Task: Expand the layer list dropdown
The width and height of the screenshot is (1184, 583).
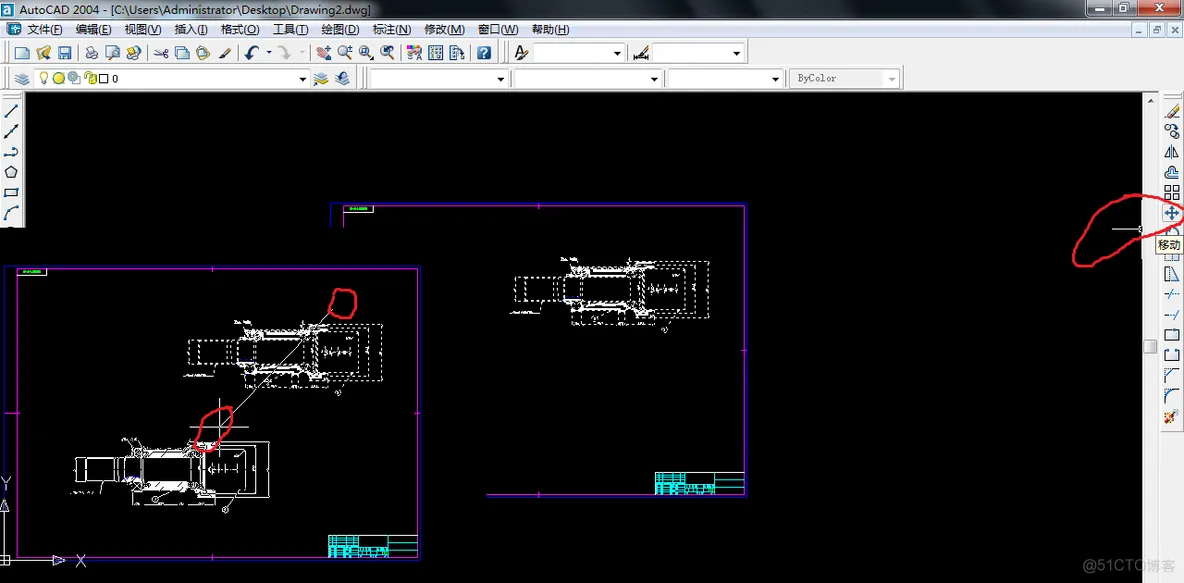Action: pyautogui.click(x=303, y=79)
